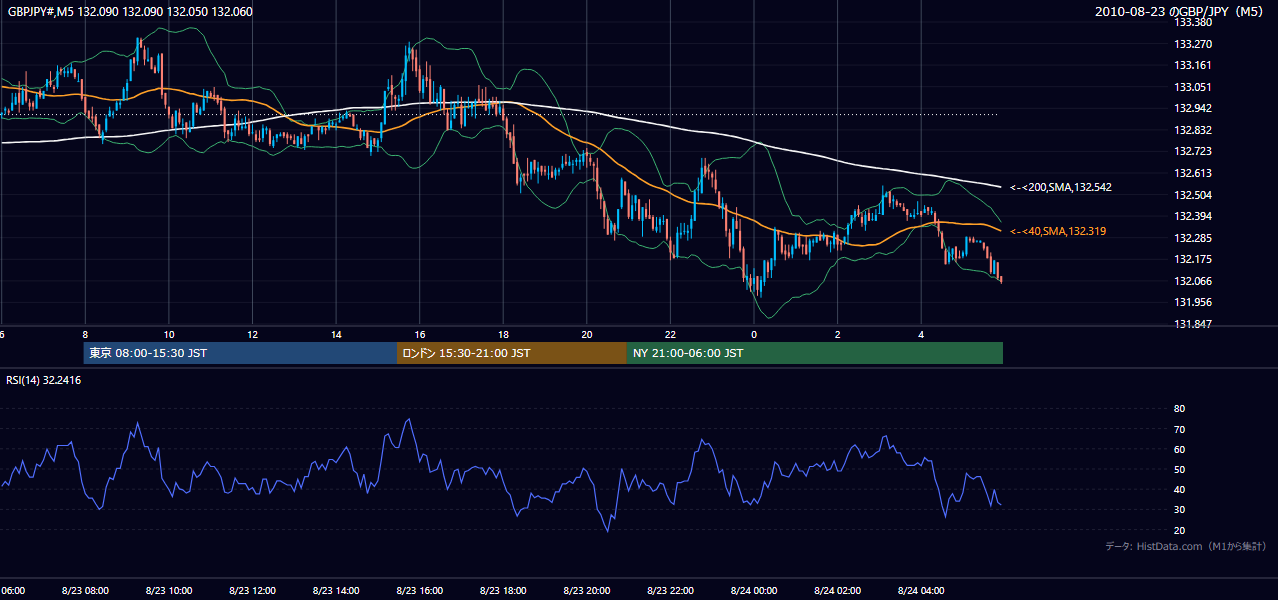Click price axis label 131.847
Image resolution: width=1278 pixels, height=600 pixels.
coord(1192,324)
